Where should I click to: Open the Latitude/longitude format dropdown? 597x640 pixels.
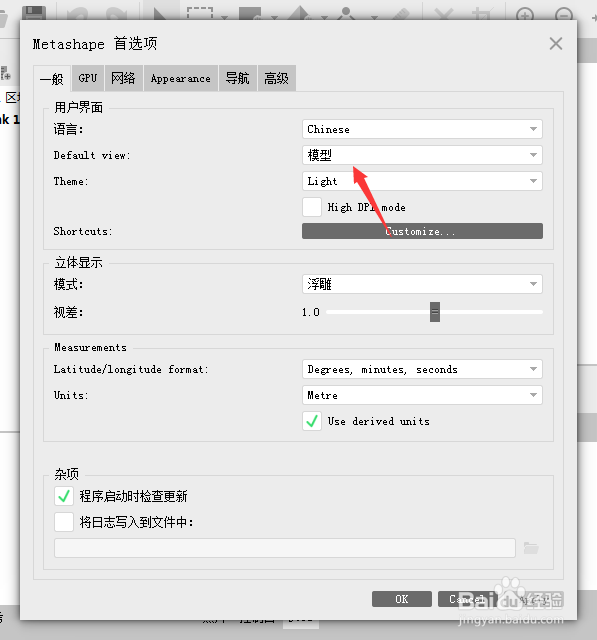pos(422,369)
